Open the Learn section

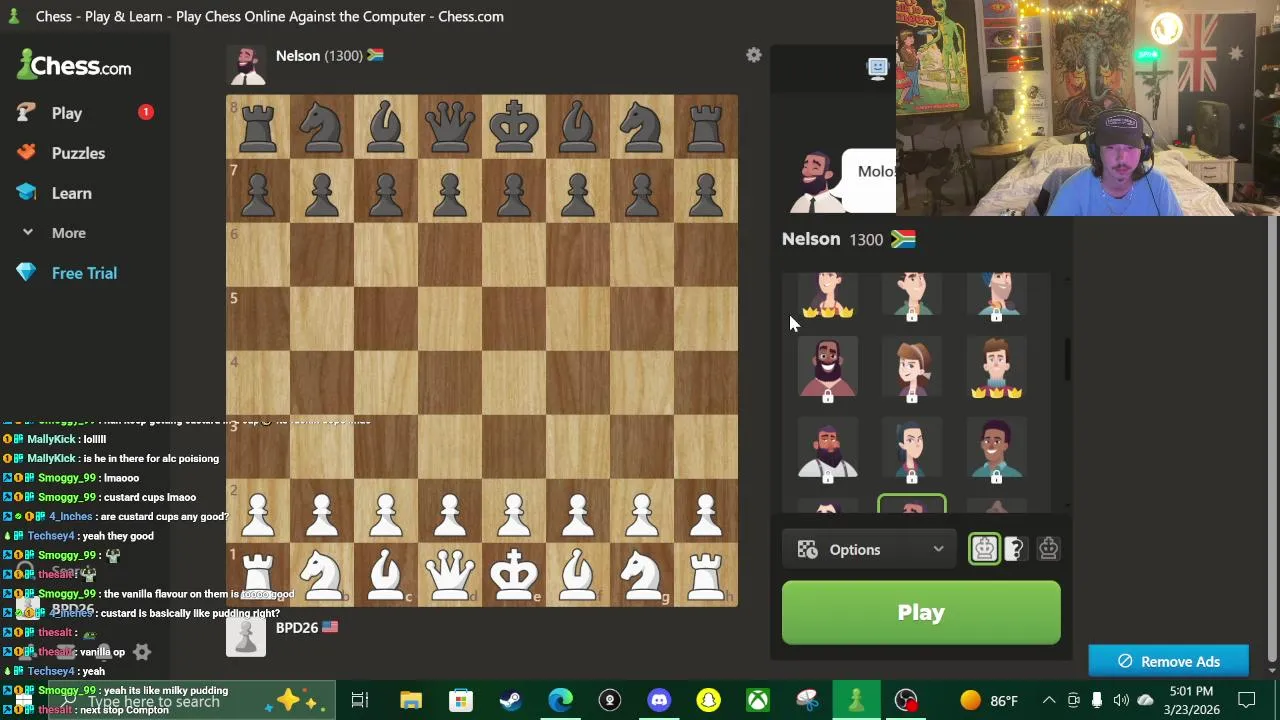click(x=71, y=193)
